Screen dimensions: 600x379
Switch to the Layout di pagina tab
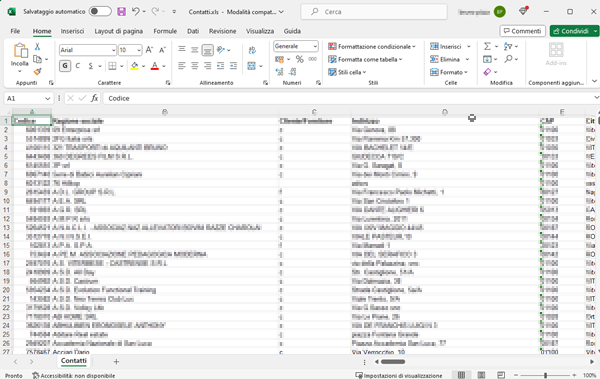point(119,31)
